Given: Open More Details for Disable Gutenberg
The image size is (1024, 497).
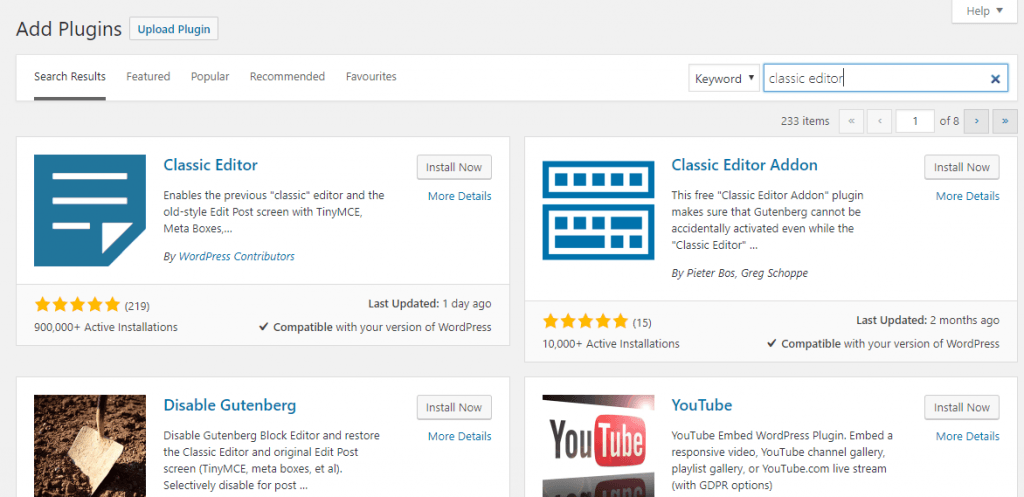Looking at the screenshot, I should pos(459,436).
